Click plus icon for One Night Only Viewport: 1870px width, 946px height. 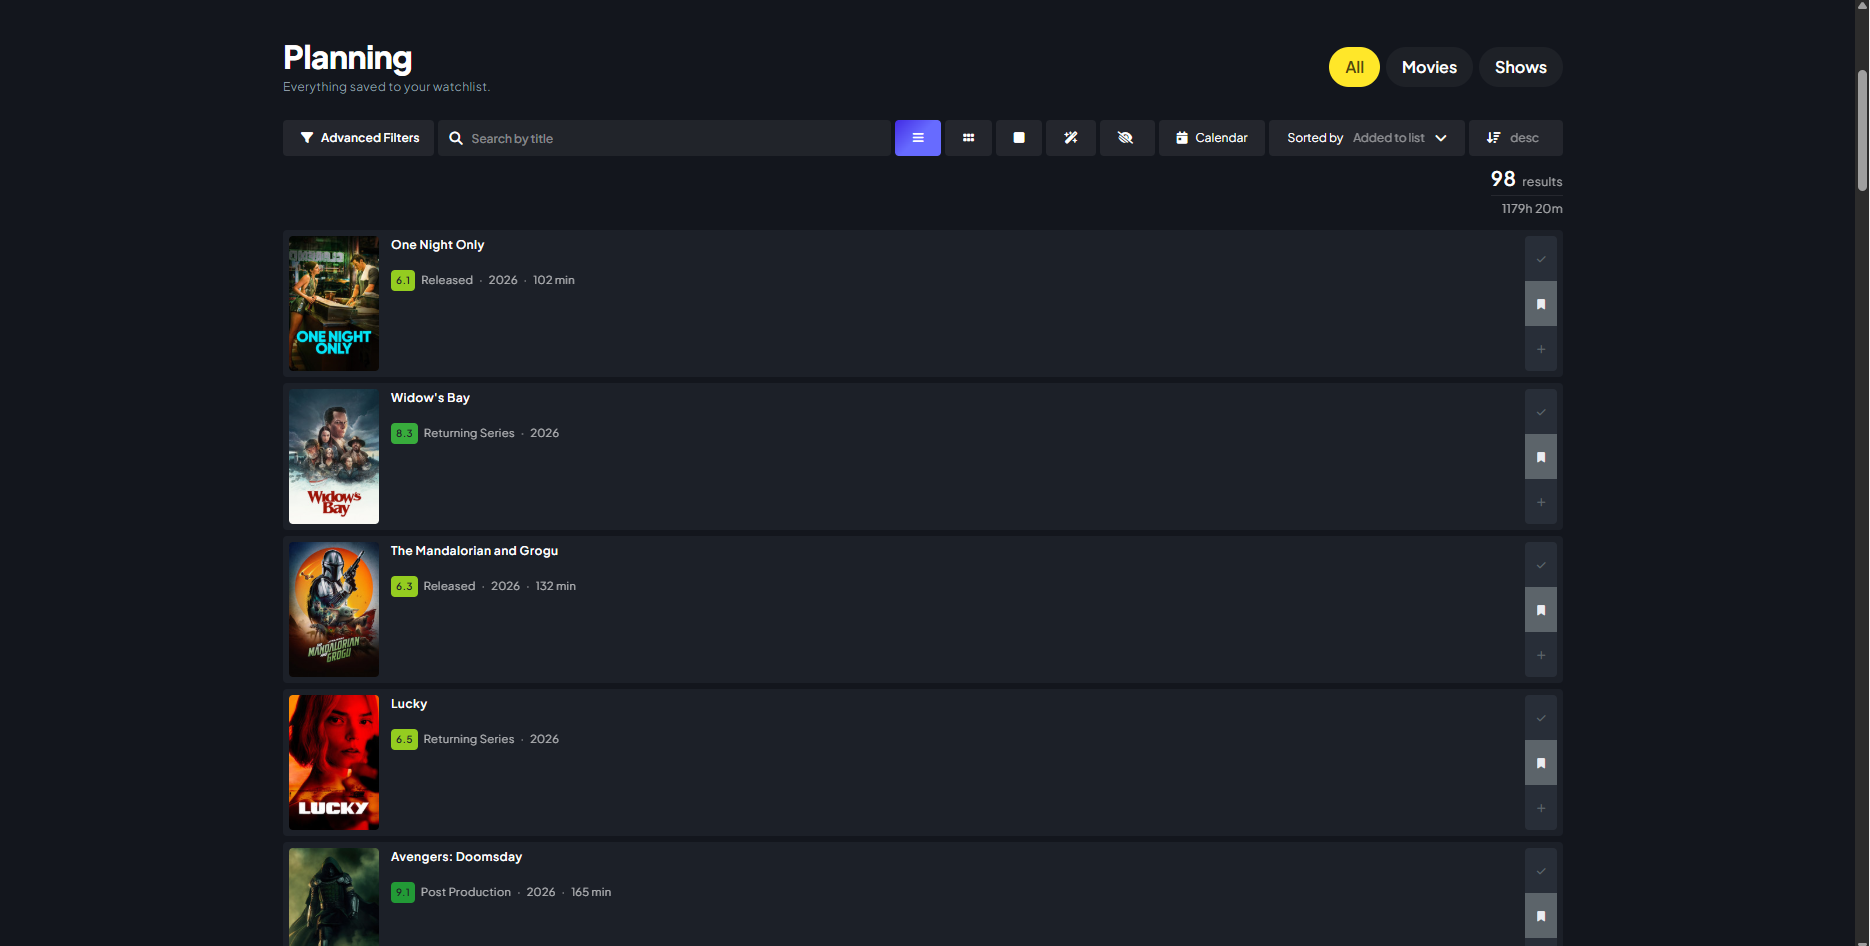[1541, 349]
